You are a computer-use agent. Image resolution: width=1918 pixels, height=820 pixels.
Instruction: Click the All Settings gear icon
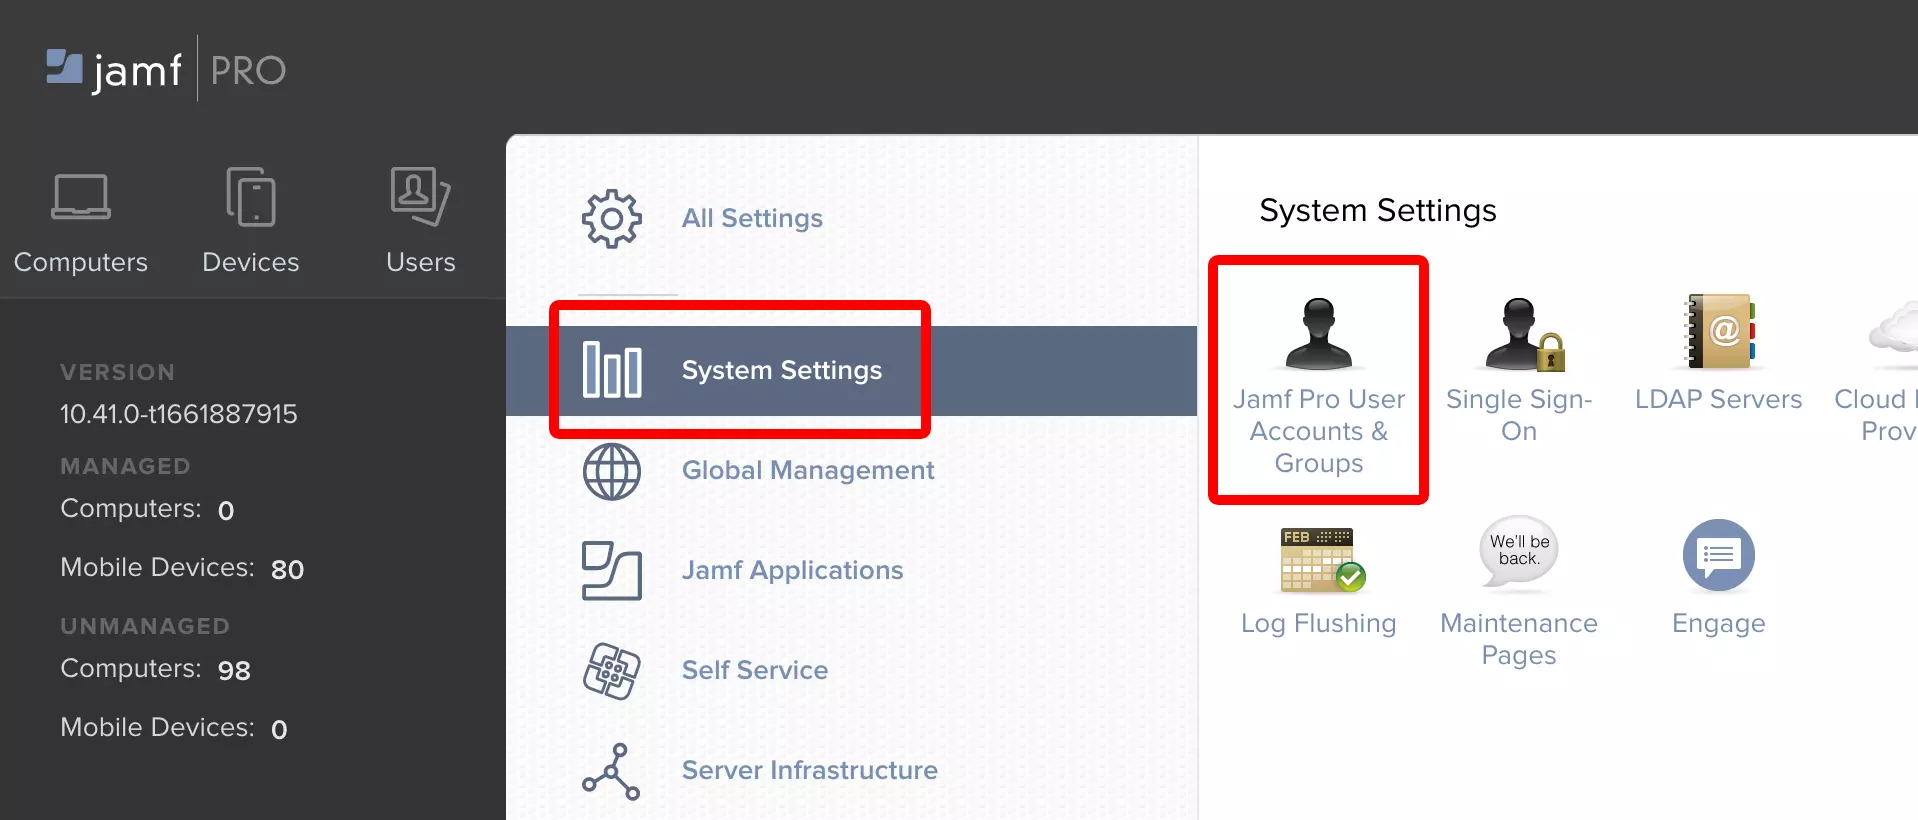click(612, 219)
